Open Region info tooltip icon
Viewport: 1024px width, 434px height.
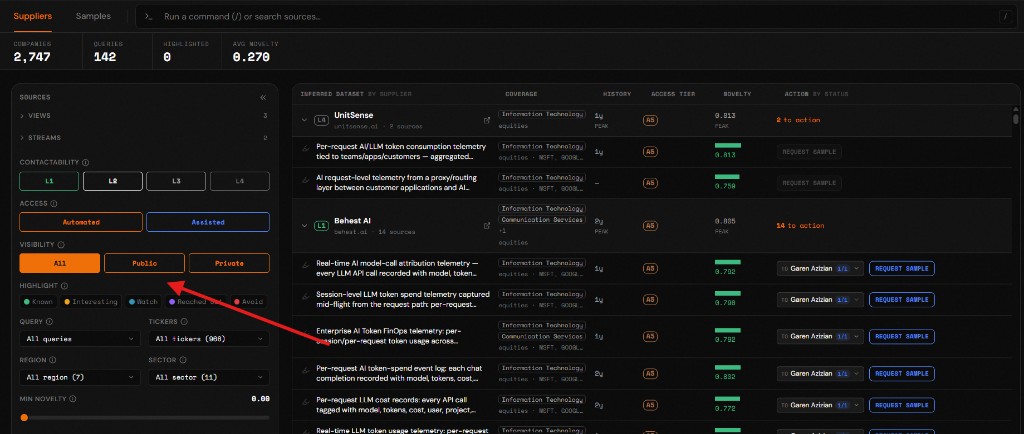pyautogui.click(x=53, y=360)
